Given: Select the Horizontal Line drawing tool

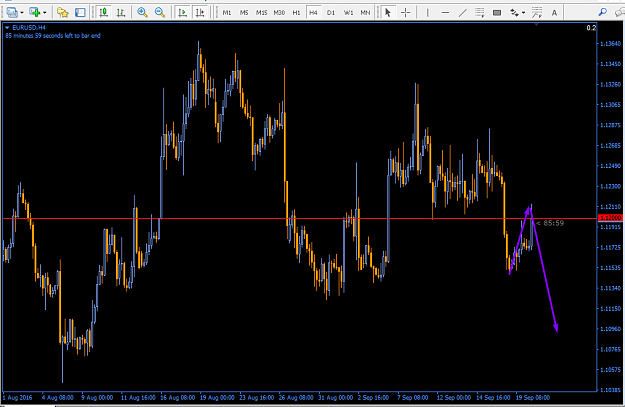Looking at the screenshot, I should point(445,13).
